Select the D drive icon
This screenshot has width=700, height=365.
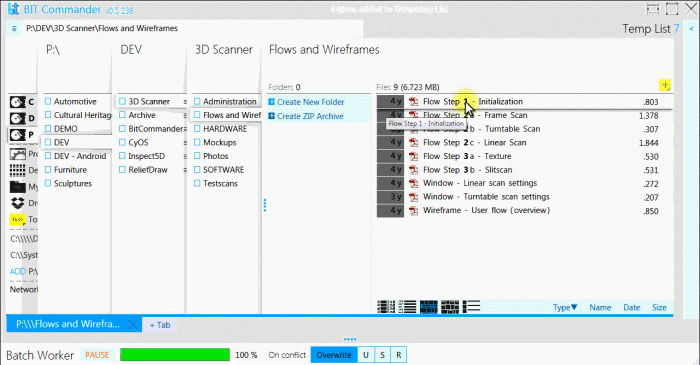18,118
